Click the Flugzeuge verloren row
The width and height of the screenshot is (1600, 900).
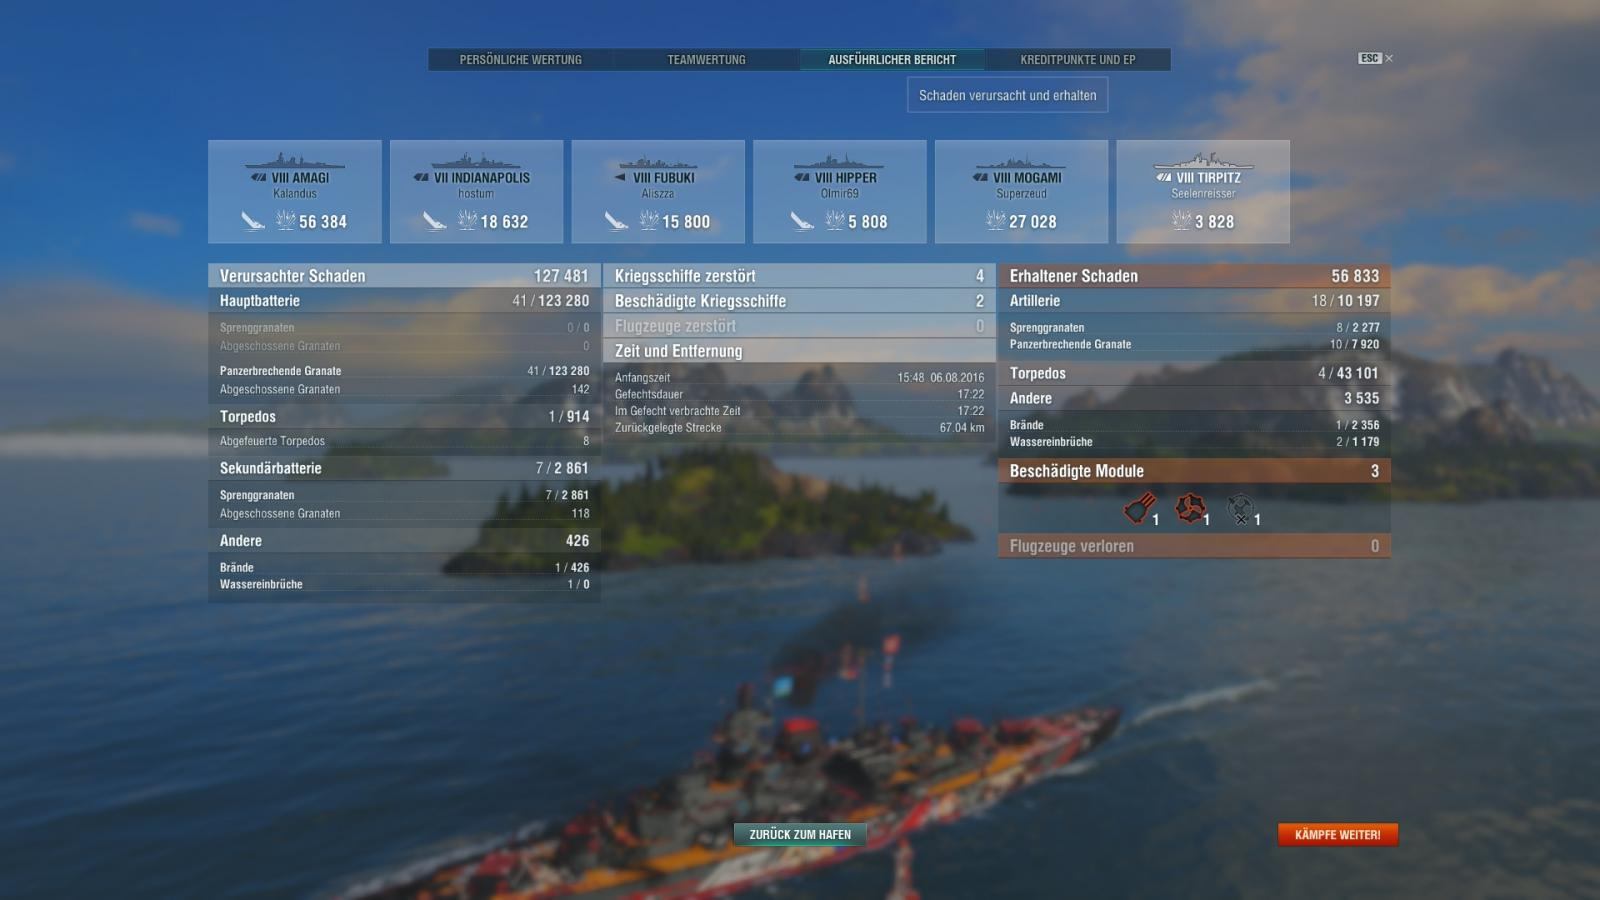(1194, 546)
